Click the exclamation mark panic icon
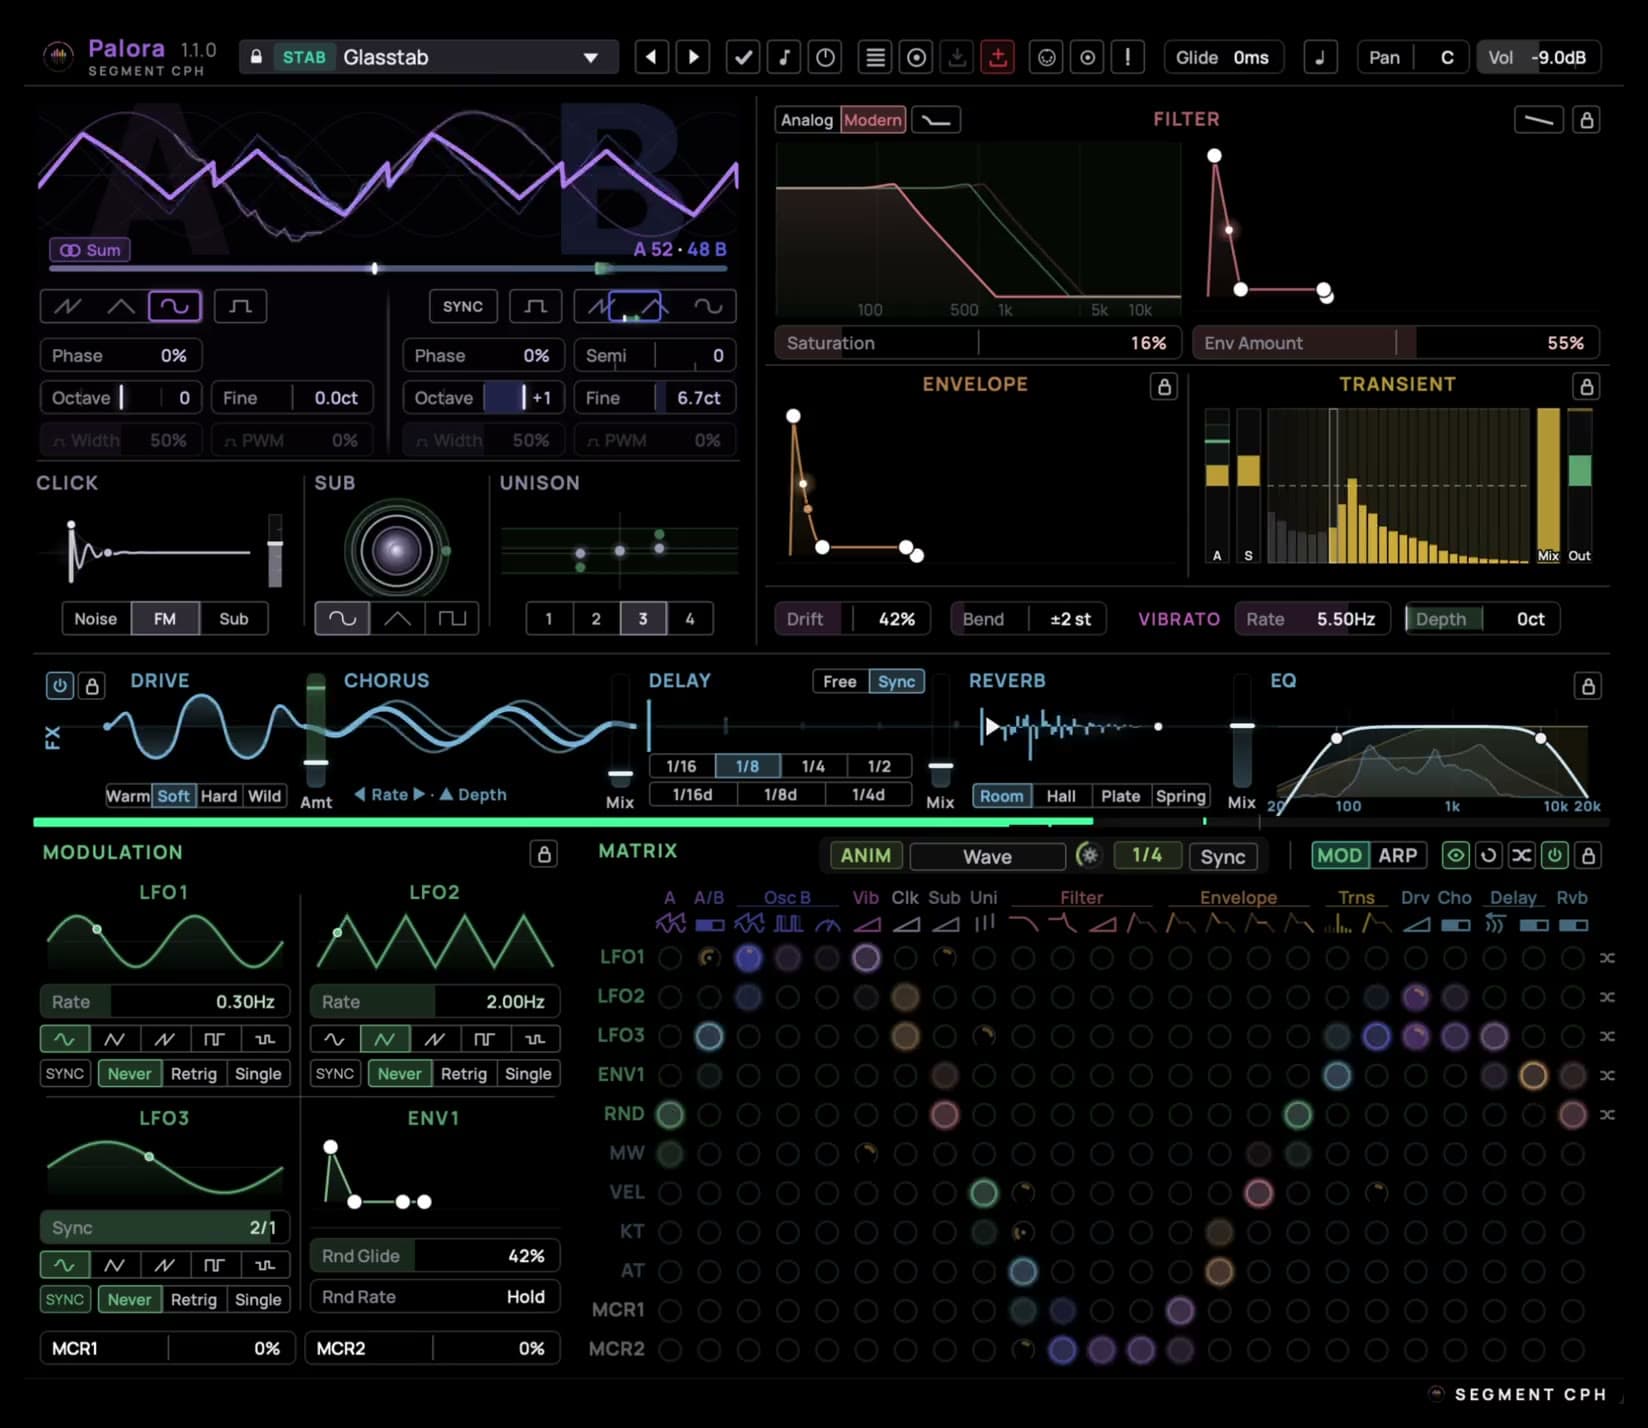Image resolution: width=1648 pixels, height=1428 pixels. tap(1128, 57)
